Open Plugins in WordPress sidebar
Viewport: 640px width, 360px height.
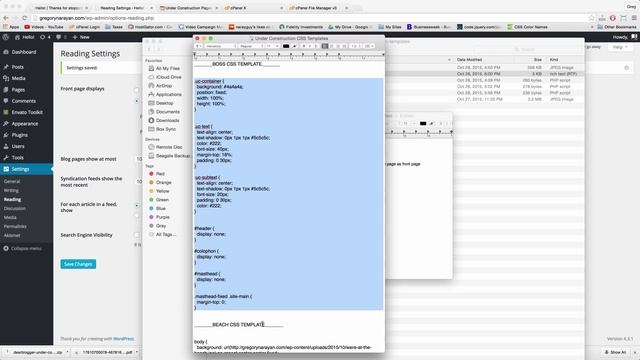[x=20, y=135]
